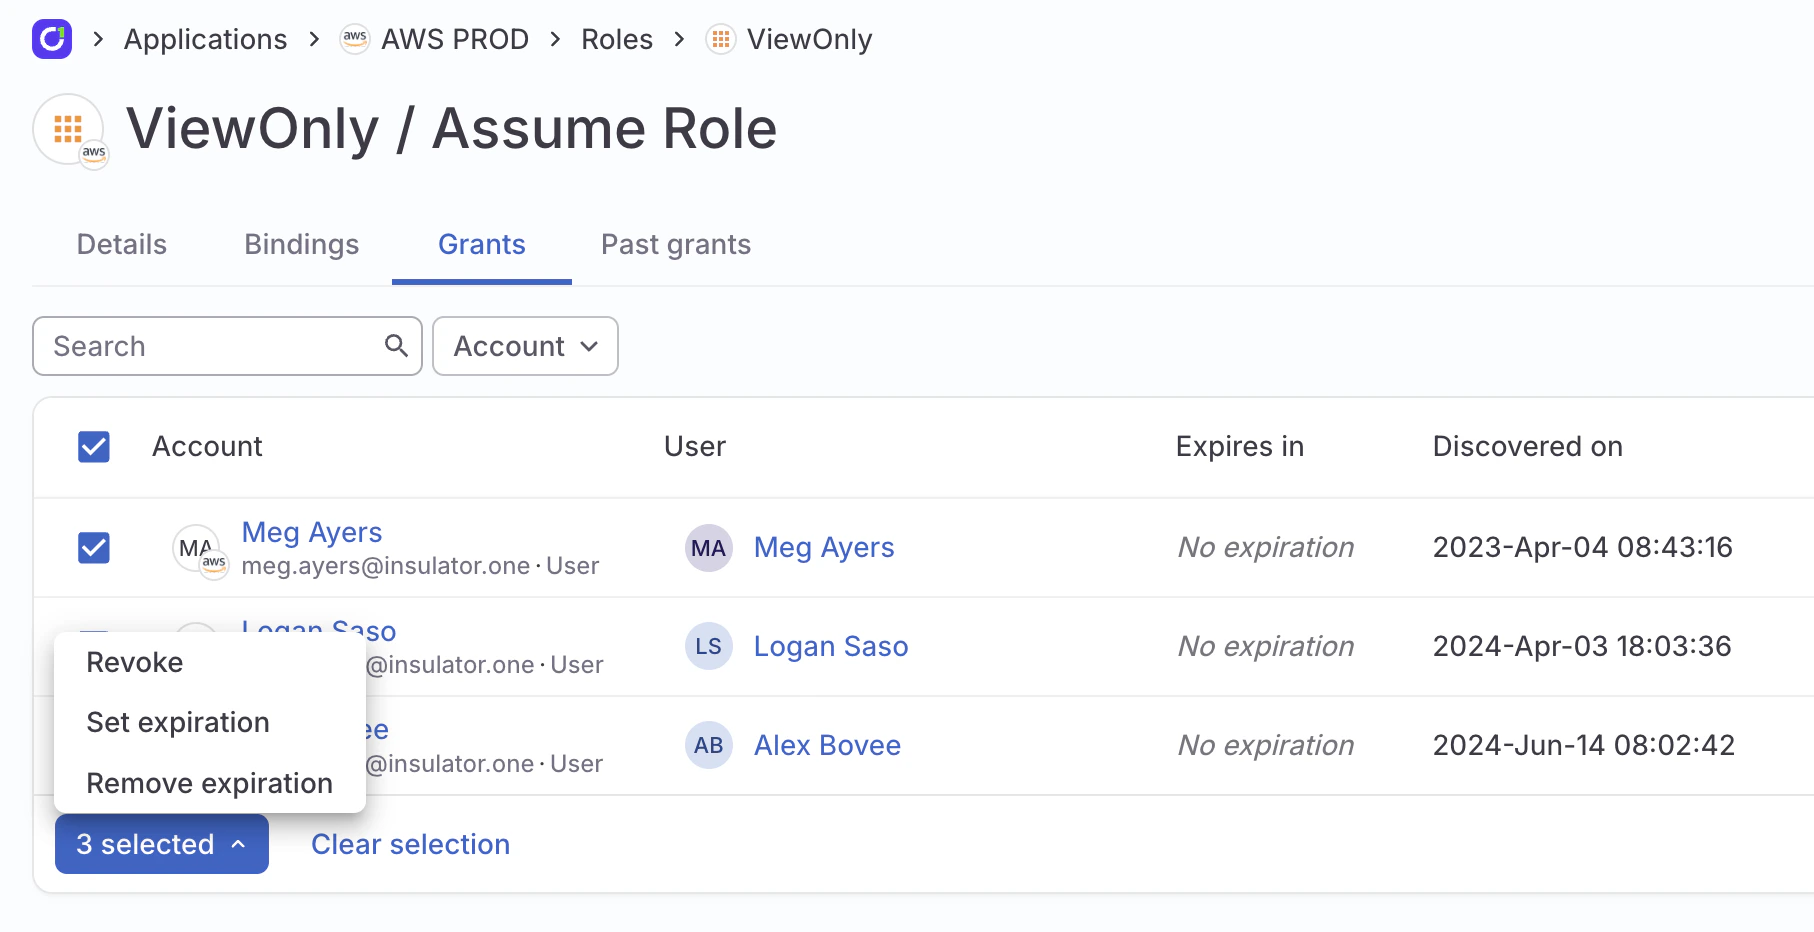1814x932 pixels.
Task: Click Alex Bovee AB user avatar
Action: [x=708, y=746]
